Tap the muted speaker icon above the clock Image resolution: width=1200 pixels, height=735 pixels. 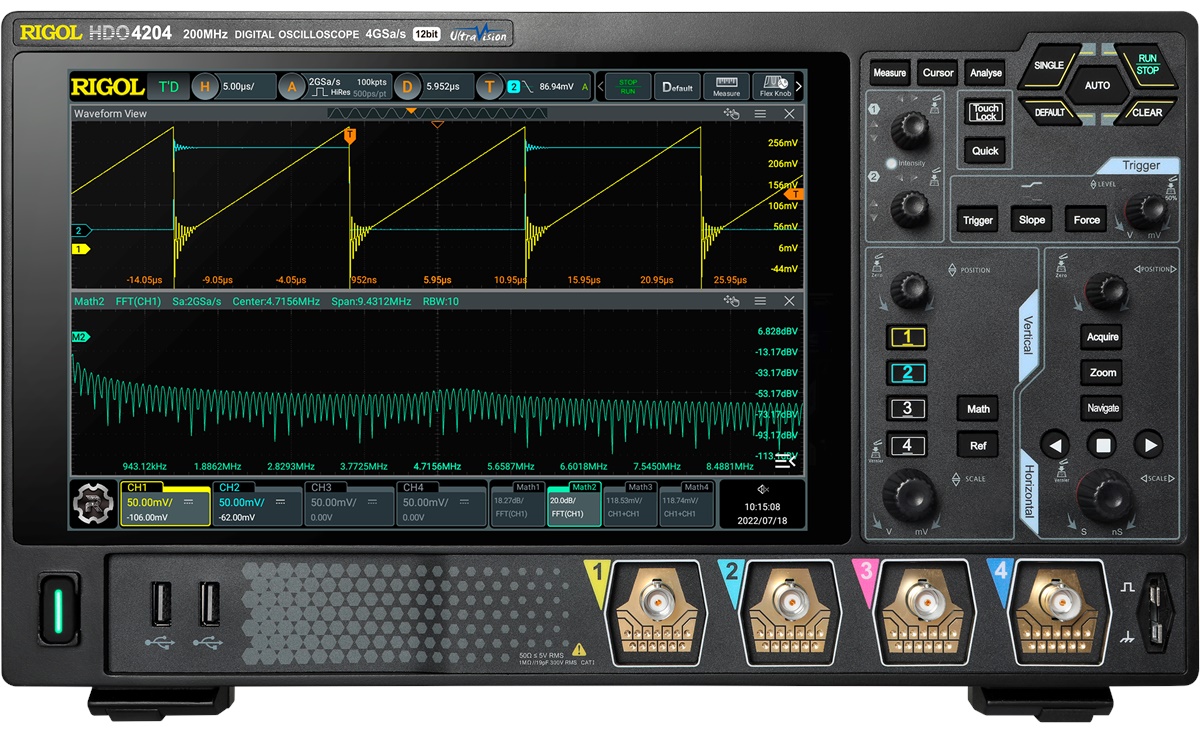(763, 489)
